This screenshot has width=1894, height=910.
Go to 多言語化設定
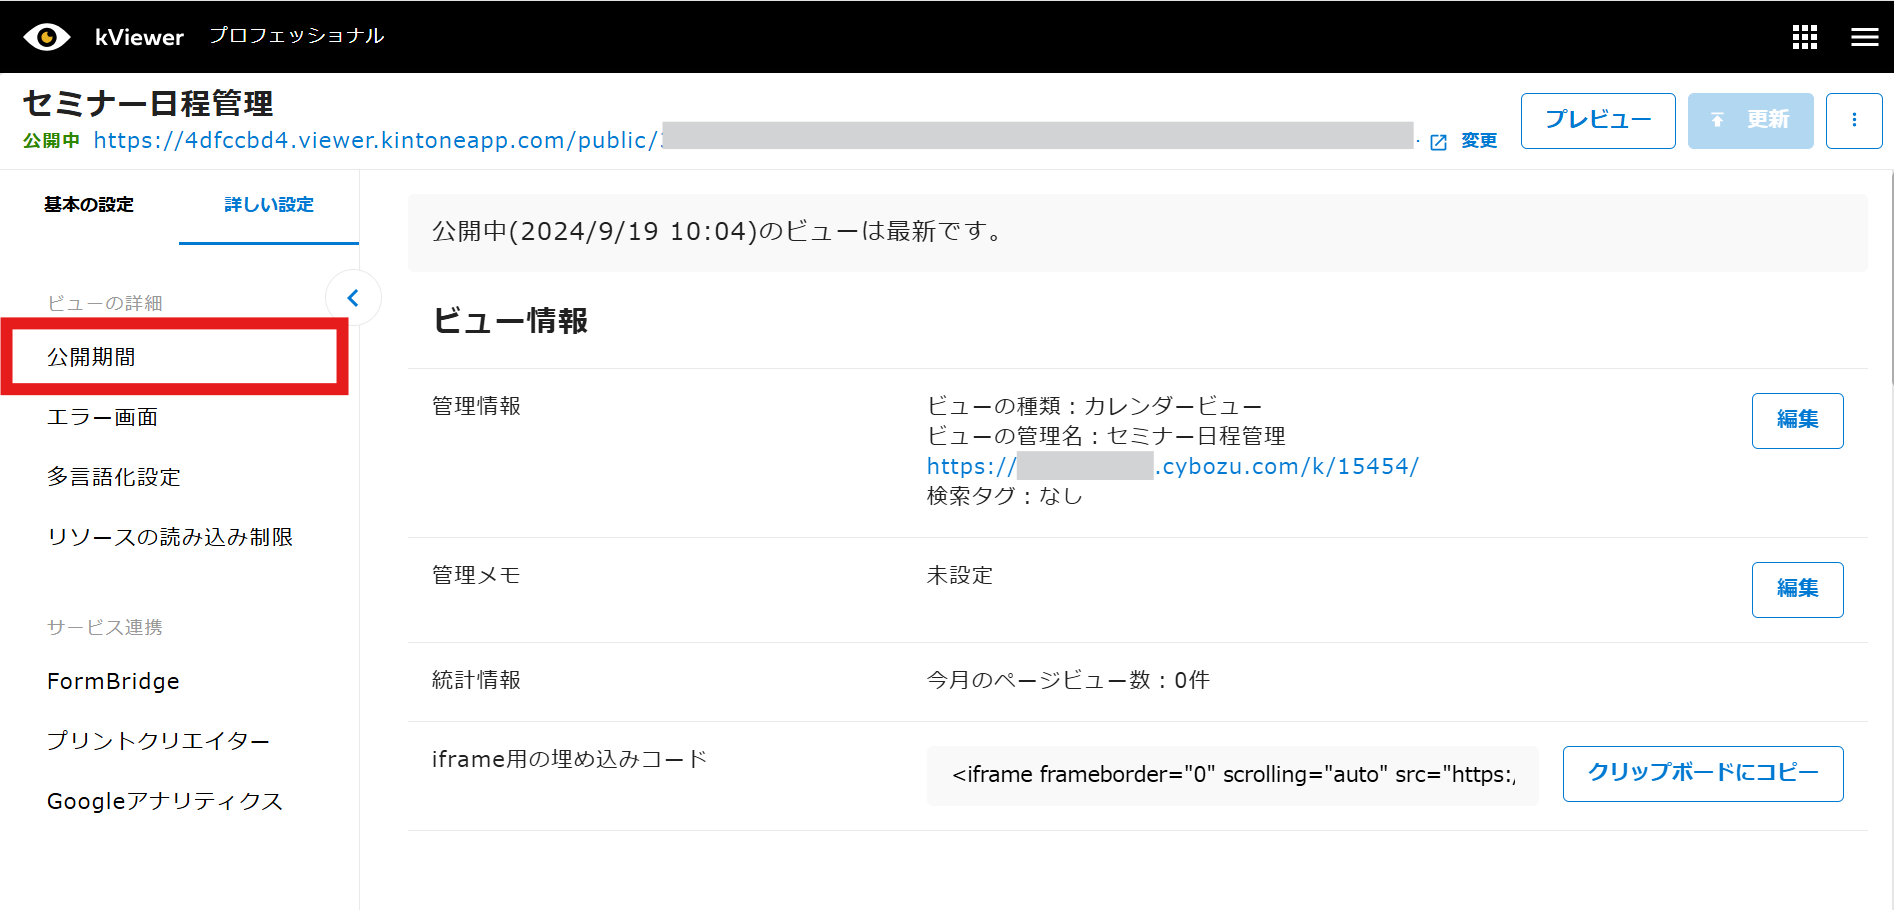113,477
